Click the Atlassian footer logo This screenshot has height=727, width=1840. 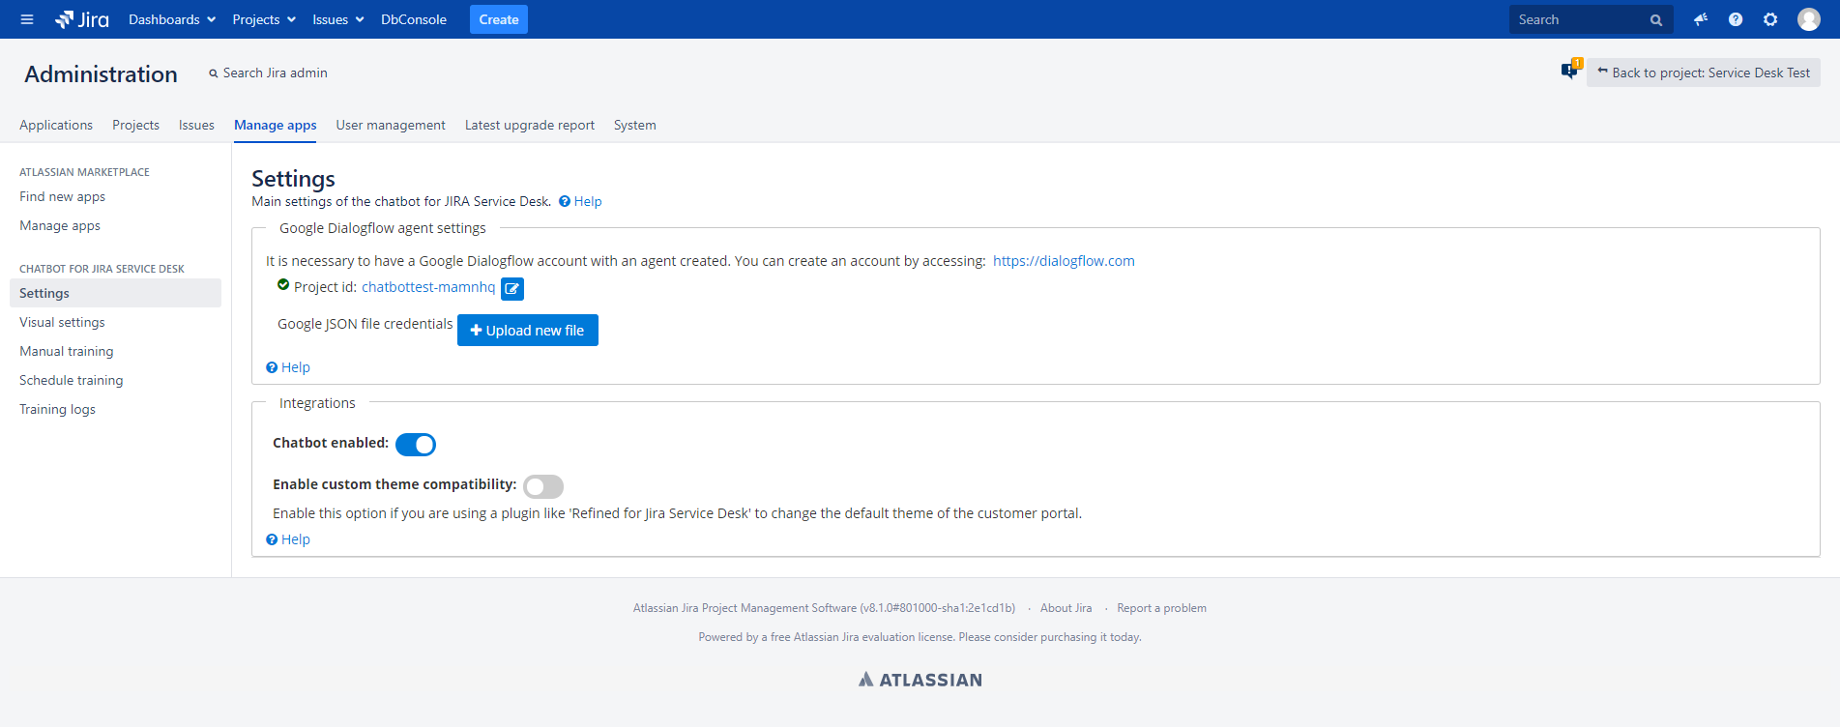point(920,680)
